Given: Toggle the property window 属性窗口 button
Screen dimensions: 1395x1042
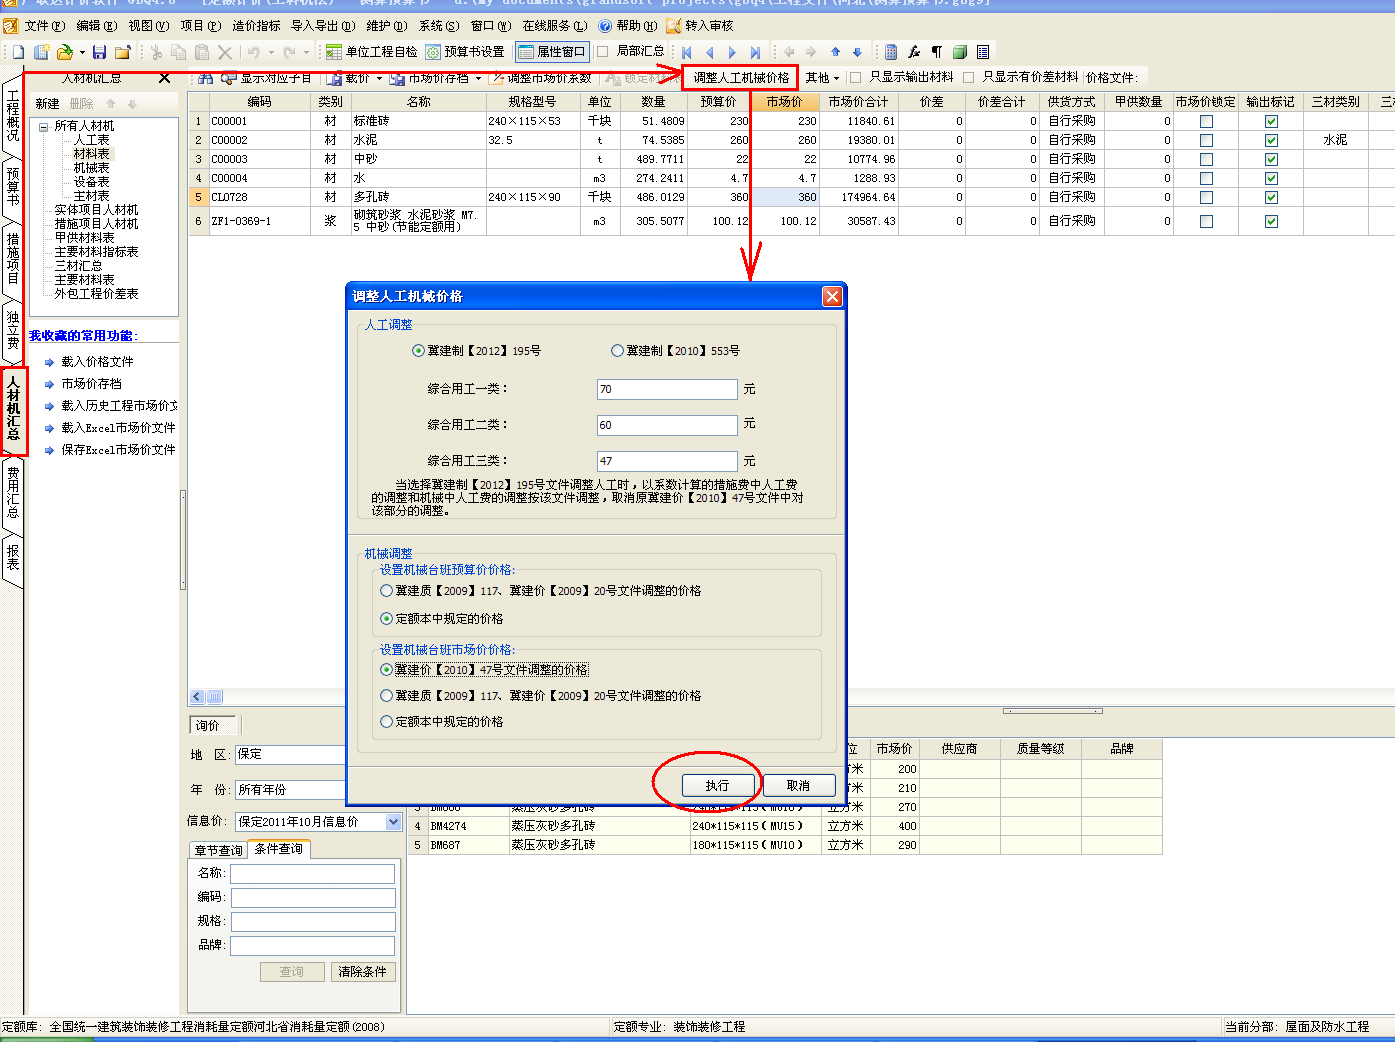Looking at the screenshot, I should click(551, 52).
